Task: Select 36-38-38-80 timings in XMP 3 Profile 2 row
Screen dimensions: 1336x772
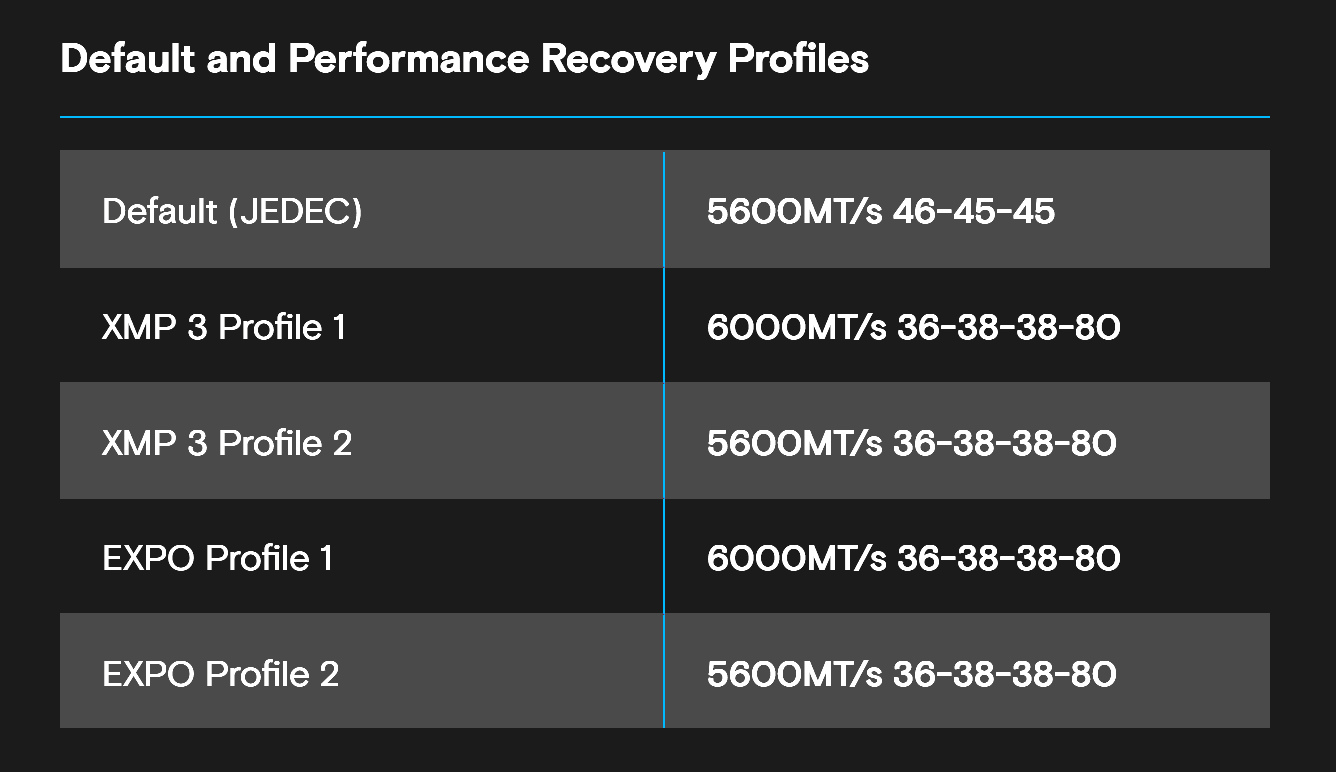Action: tap(1004, 443)
